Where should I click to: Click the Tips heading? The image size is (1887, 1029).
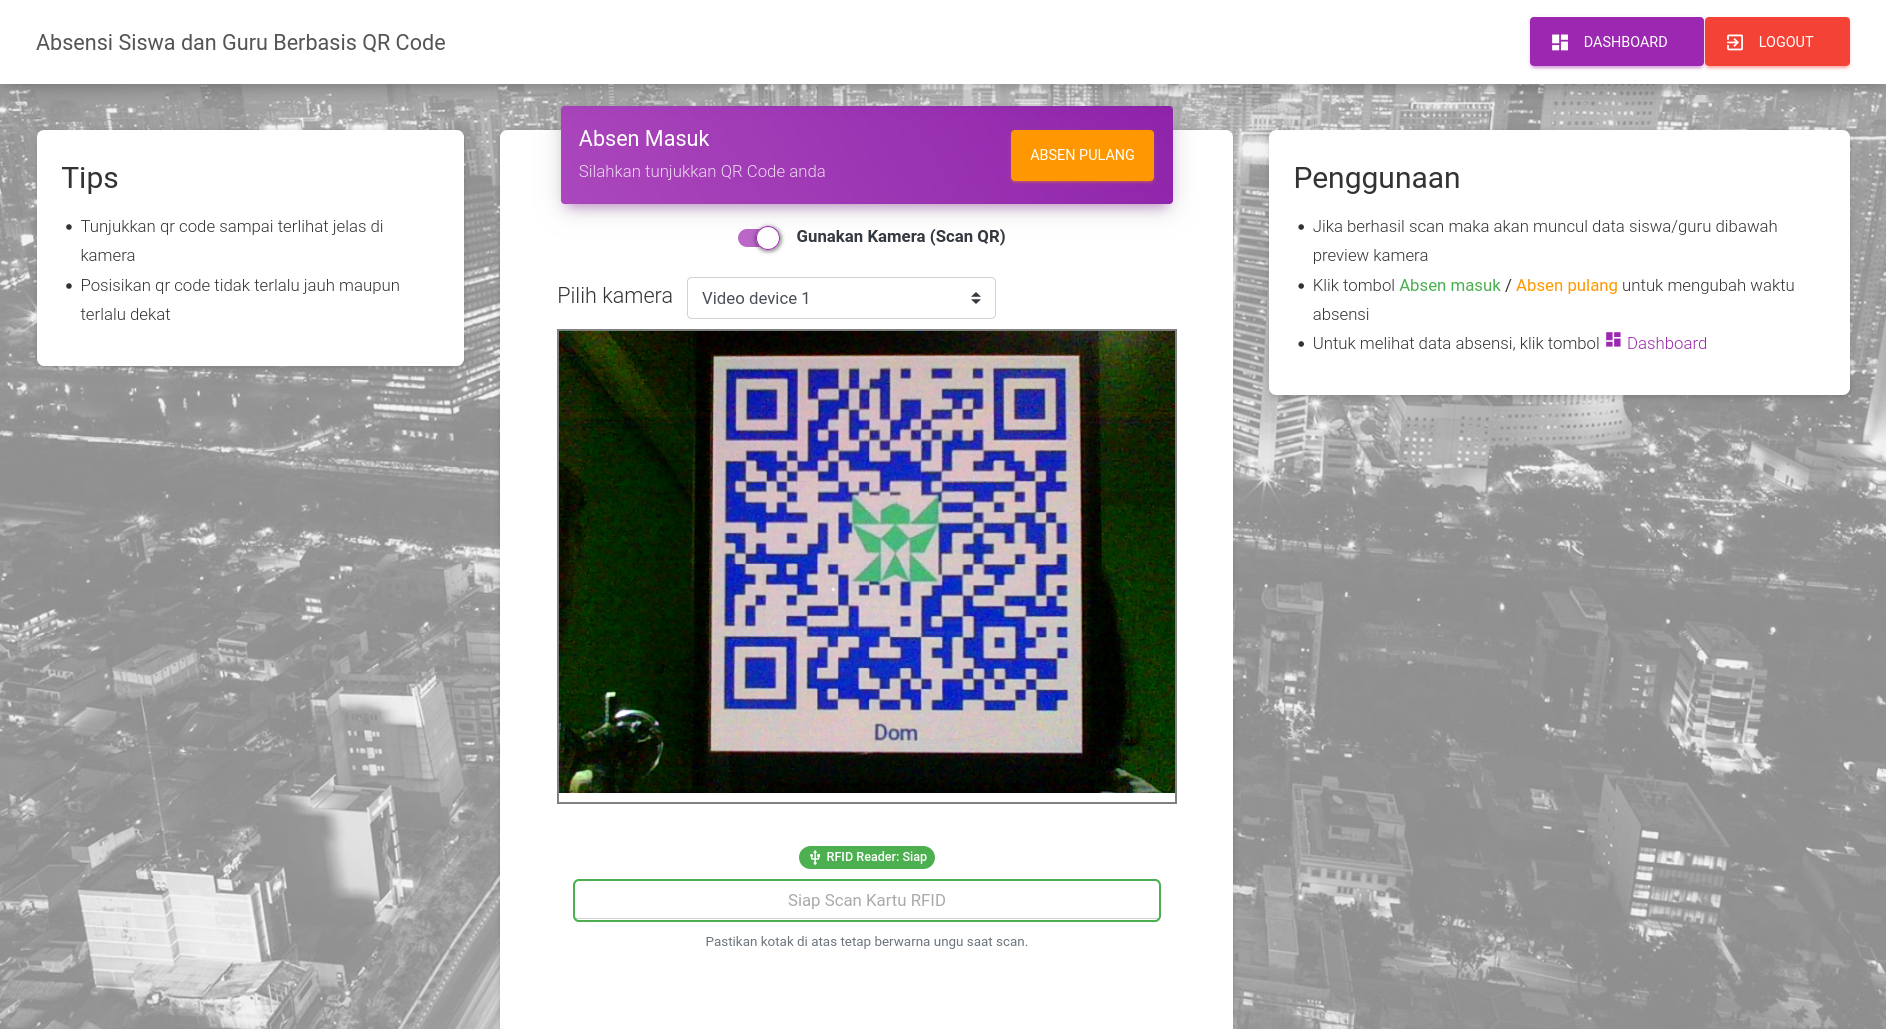pyautogui.click(x=90, y=178)
